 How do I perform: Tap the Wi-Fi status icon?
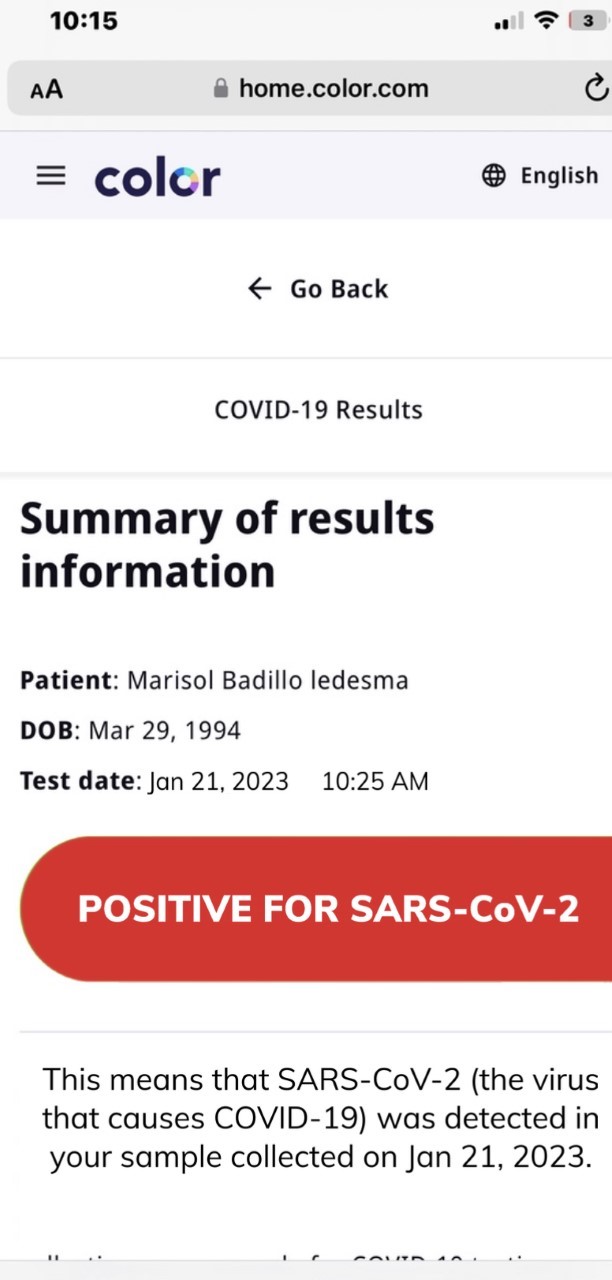coord(545,20)
